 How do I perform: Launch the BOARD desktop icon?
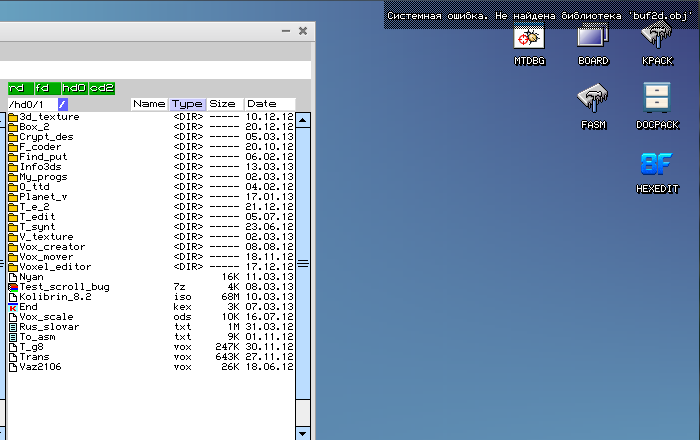[x=592, y=40]
